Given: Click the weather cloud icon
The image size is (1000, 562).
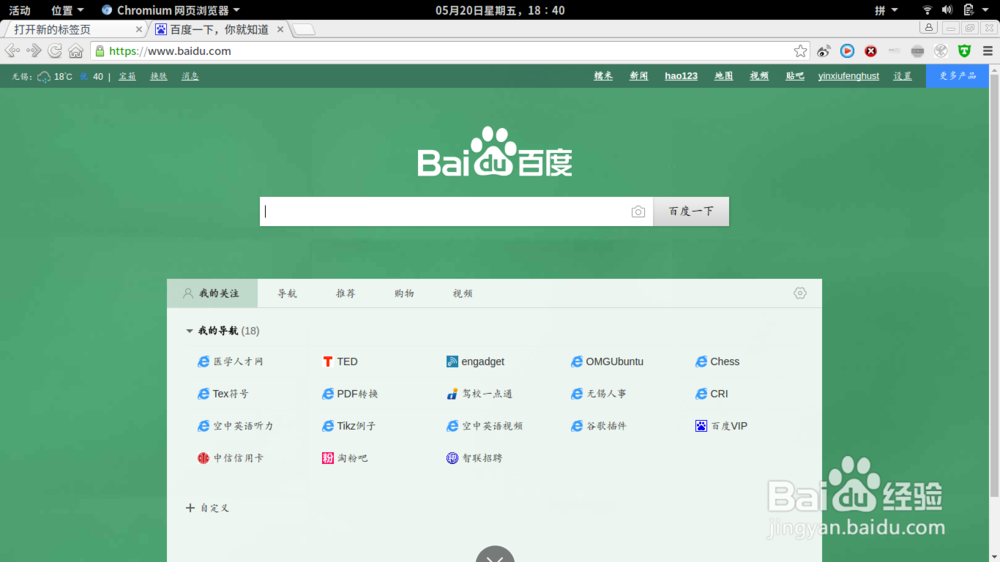Looking at the screenshot, I should (44, 77).
